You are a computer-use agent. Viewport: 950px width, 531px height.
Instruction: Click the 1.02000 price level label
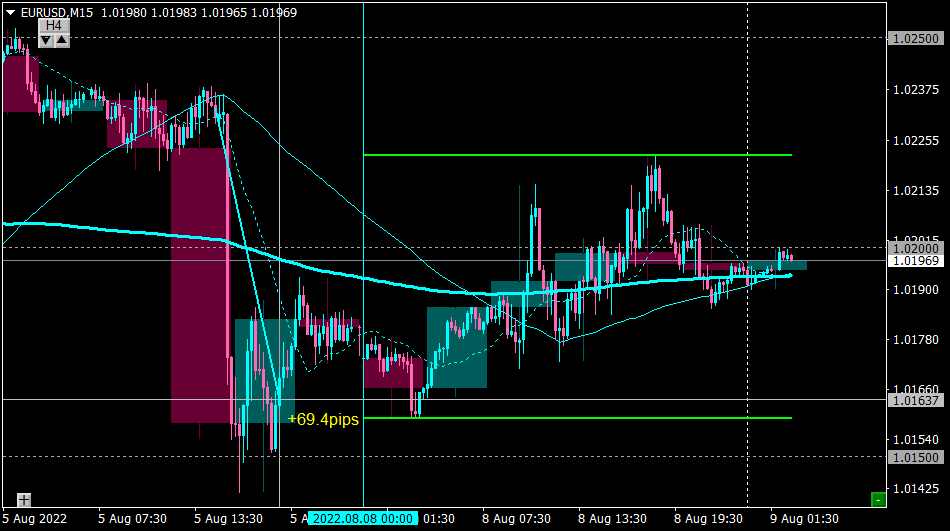916,249
